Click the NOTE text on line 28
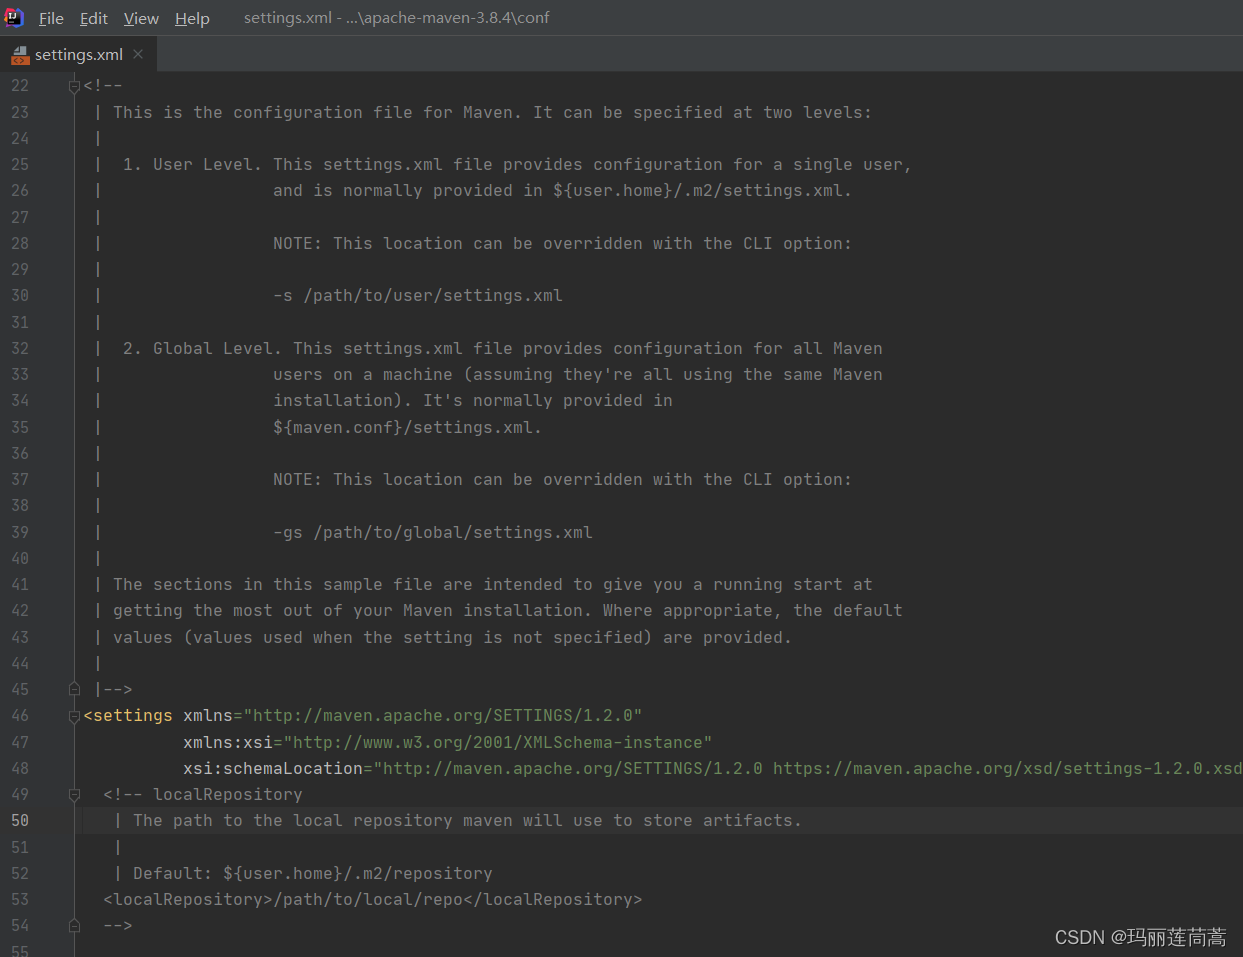Viewport: 1243px width, 957px height. point(562,243)
